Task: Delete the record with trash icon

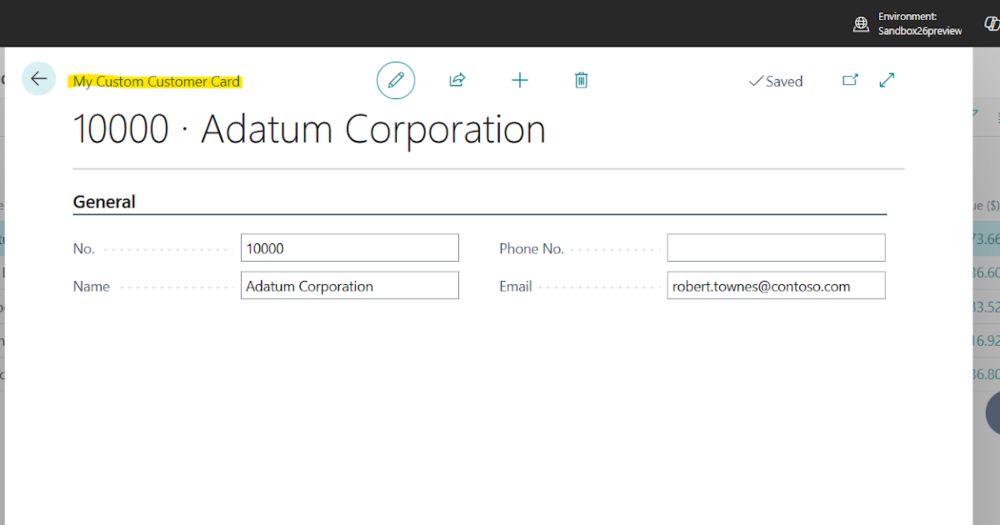Action: [581, 80]
